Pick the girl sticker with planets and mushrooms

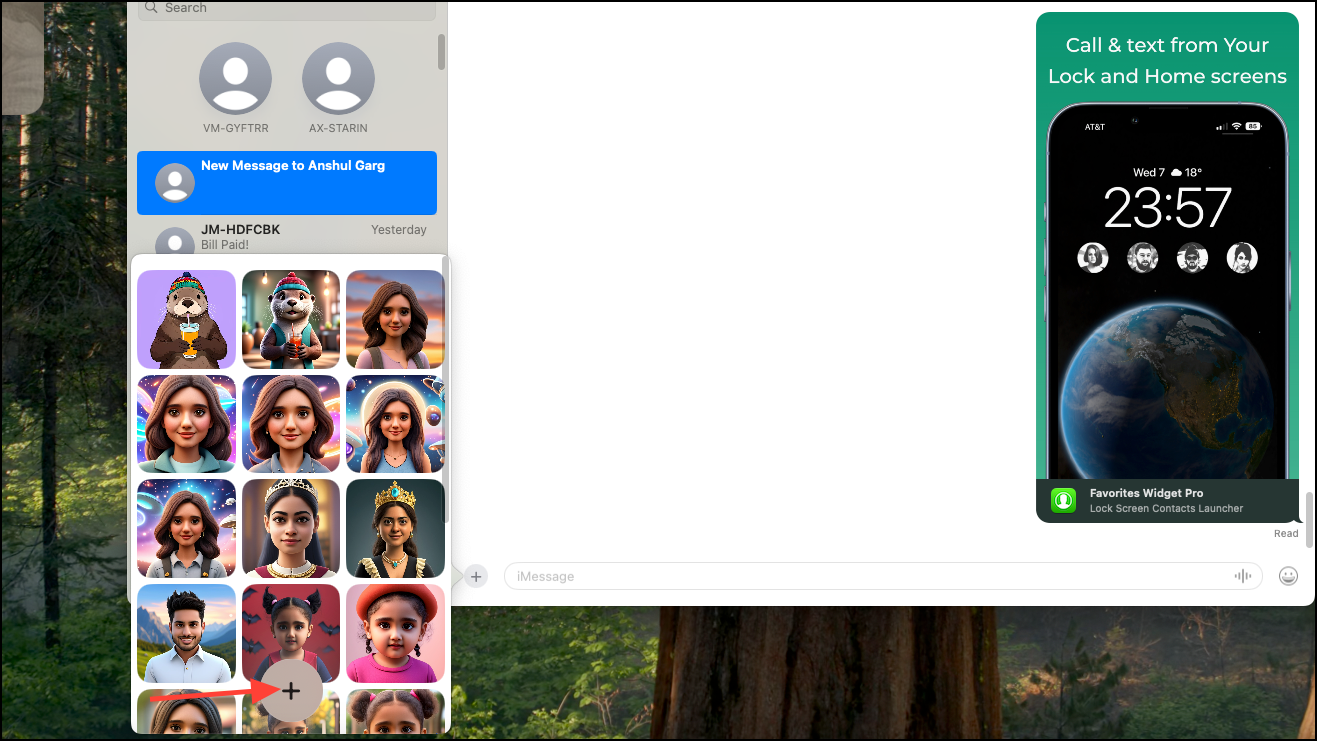click(395, 424)
